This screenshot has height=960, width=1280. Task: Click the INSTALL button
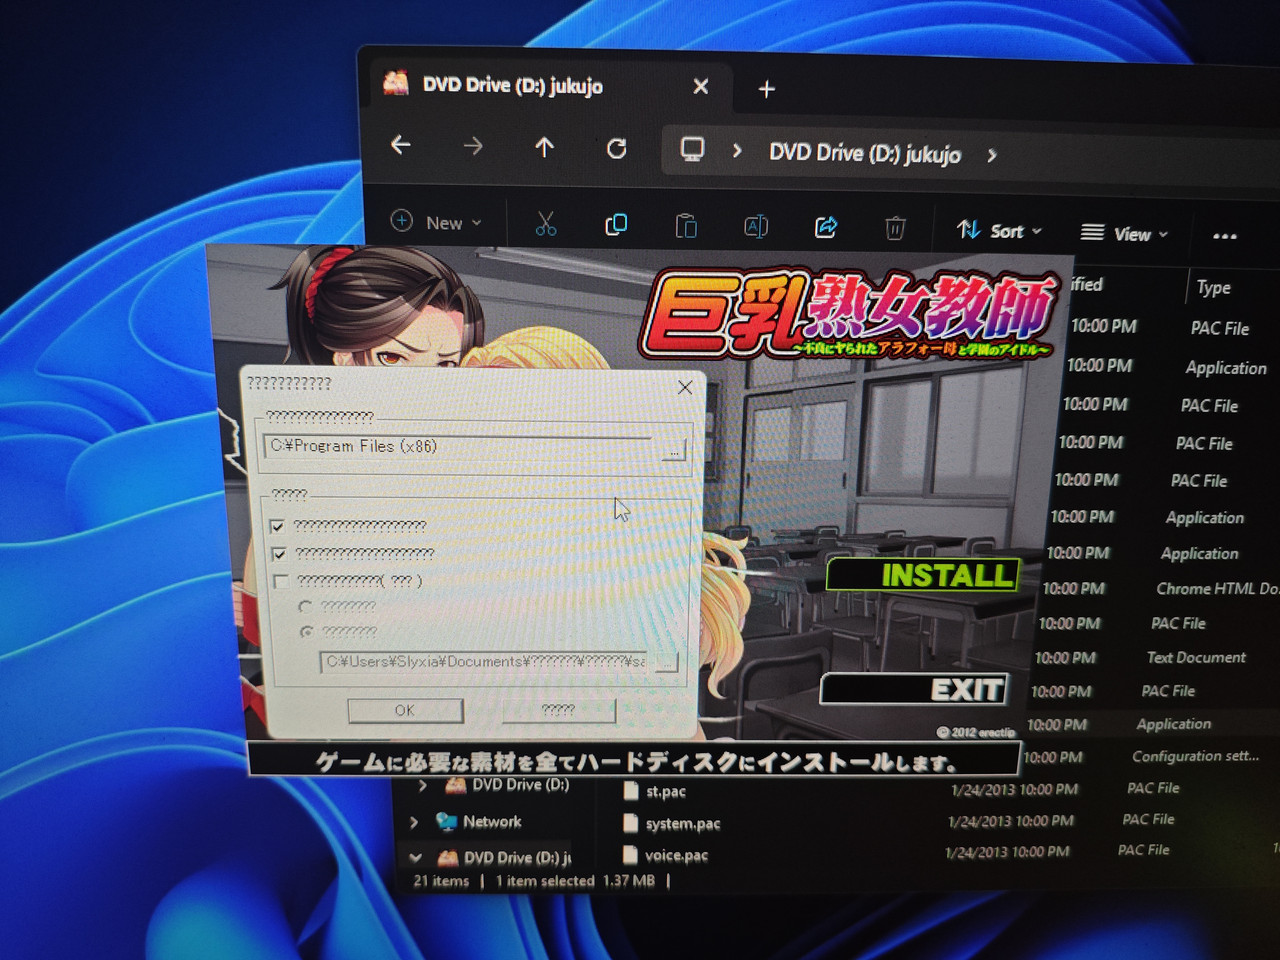tap(924, 574)
